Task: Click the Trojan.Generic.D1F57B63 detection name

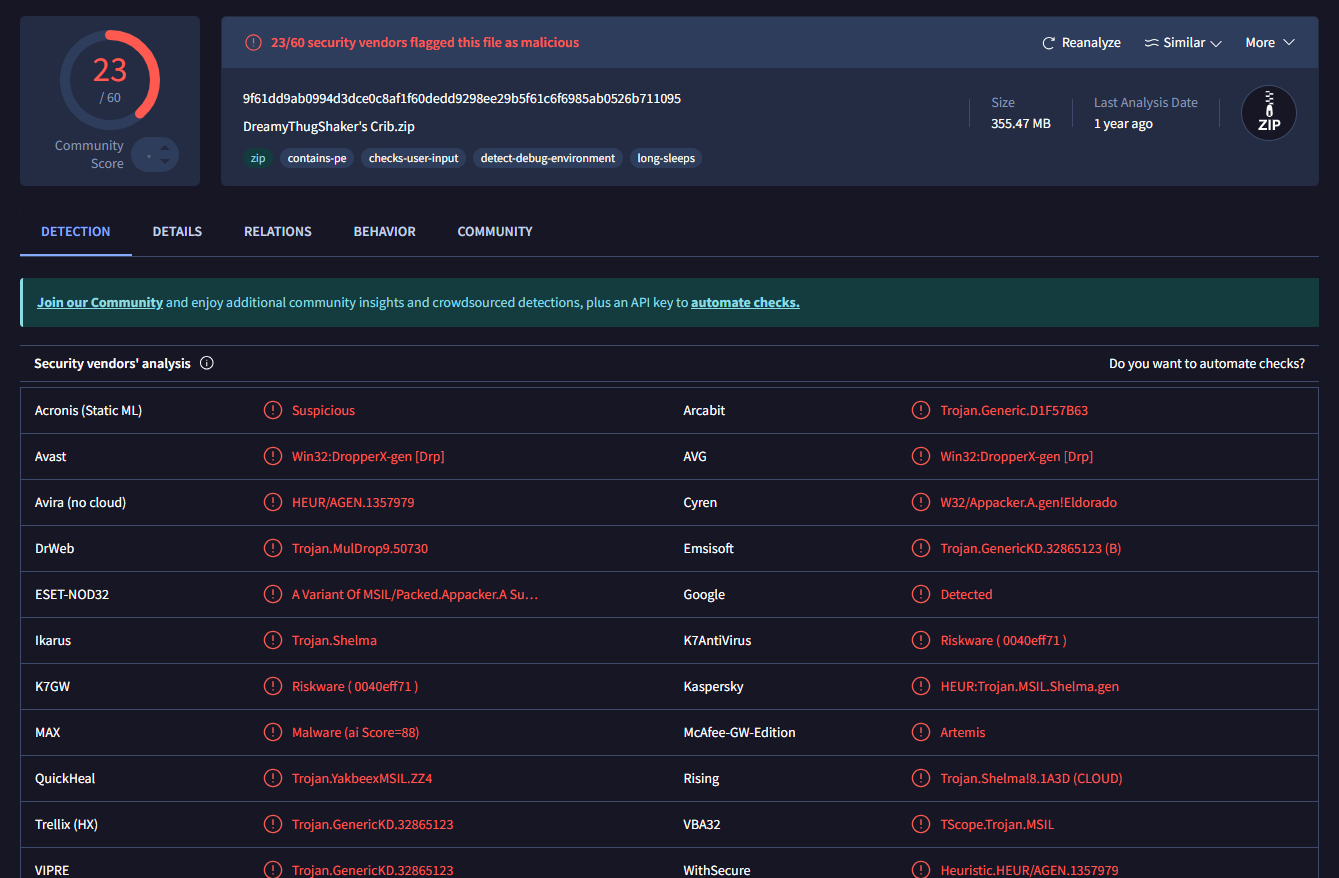Action: click(1014, 410)
